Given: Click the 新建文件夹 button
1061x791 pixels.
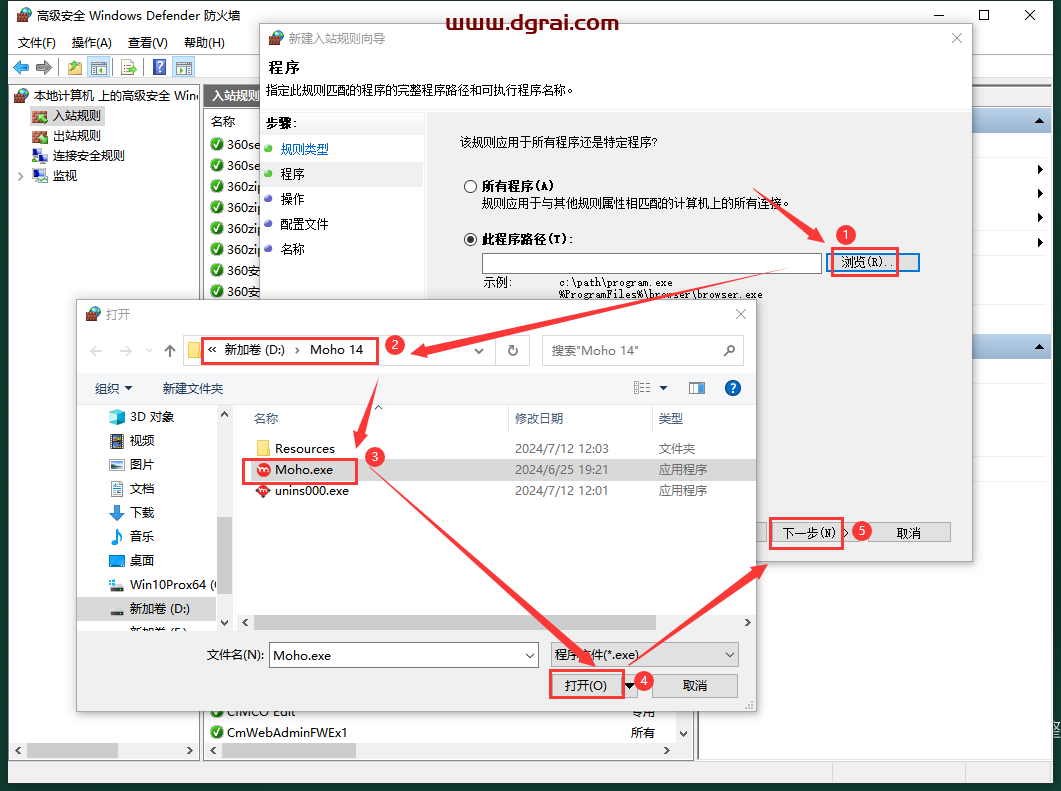Looking at the screenshot, I should click(x=193, y=388).
